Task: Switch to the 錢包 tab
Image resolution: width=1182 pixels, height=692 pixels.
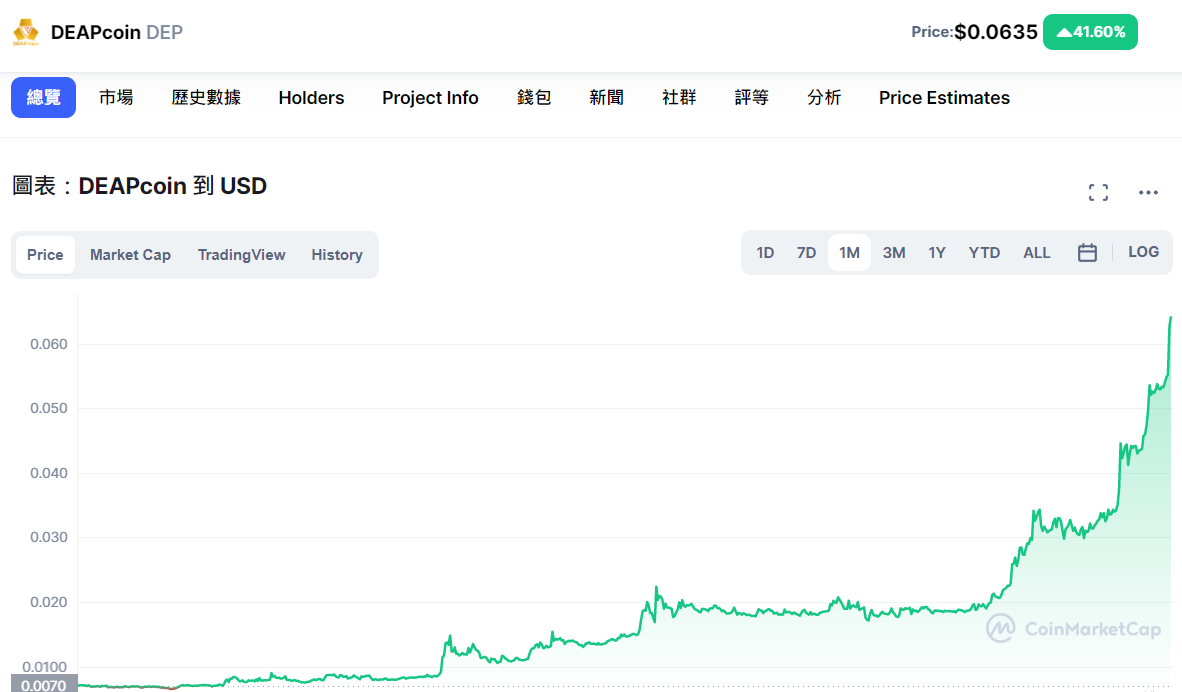Action: point(534,97)
